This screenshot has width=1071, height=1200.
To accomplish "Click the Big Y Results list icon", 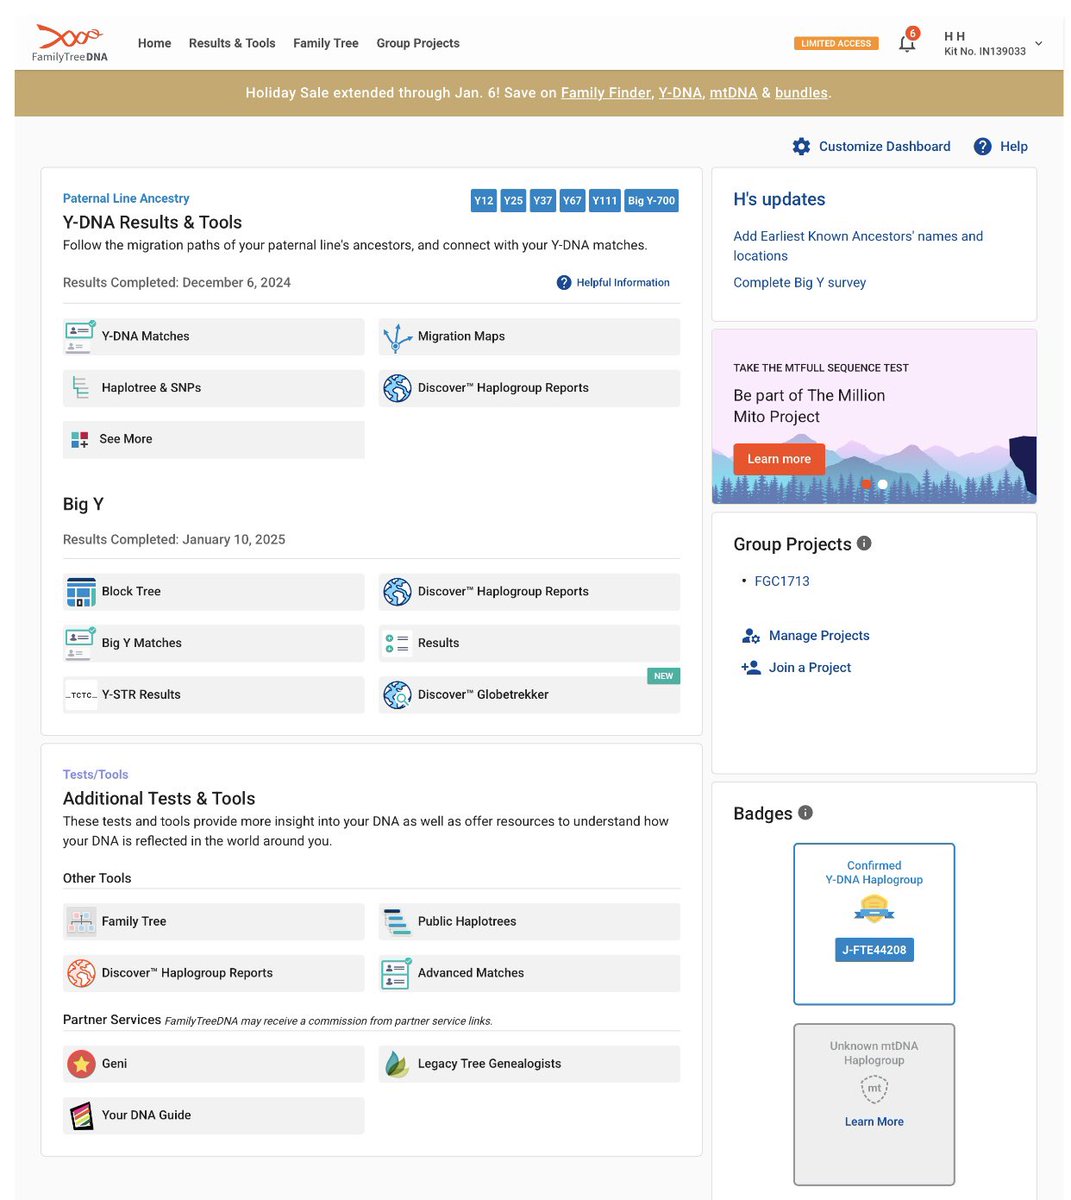I will (x=397, y=643).
